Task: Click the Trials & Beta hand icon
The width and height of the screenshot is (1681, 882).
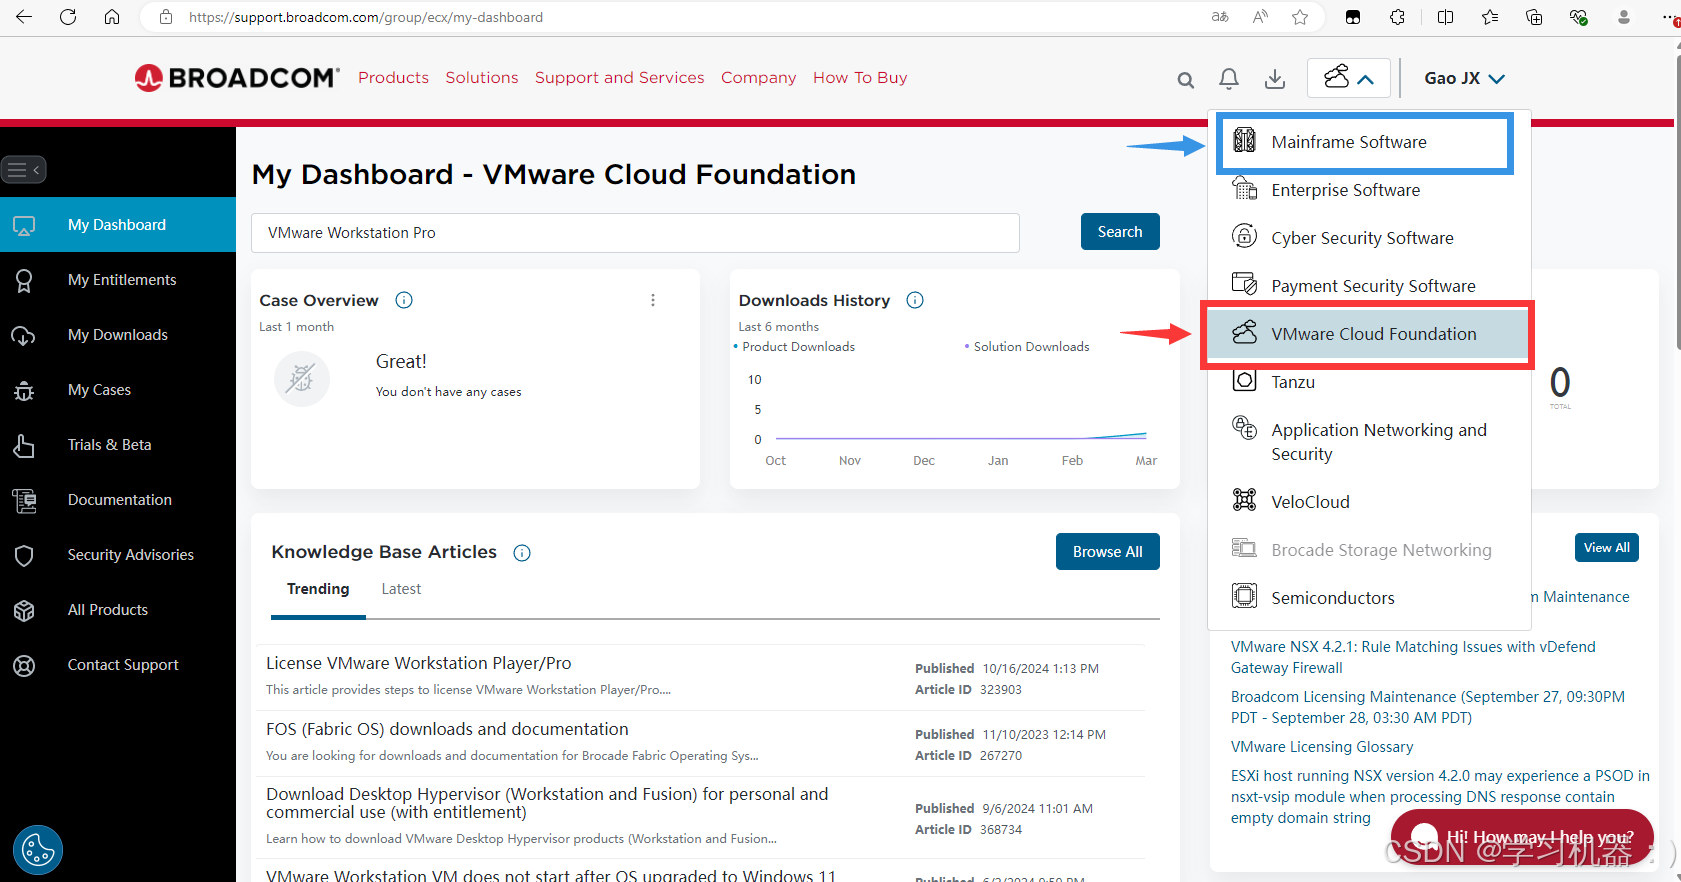Action: 24,446
